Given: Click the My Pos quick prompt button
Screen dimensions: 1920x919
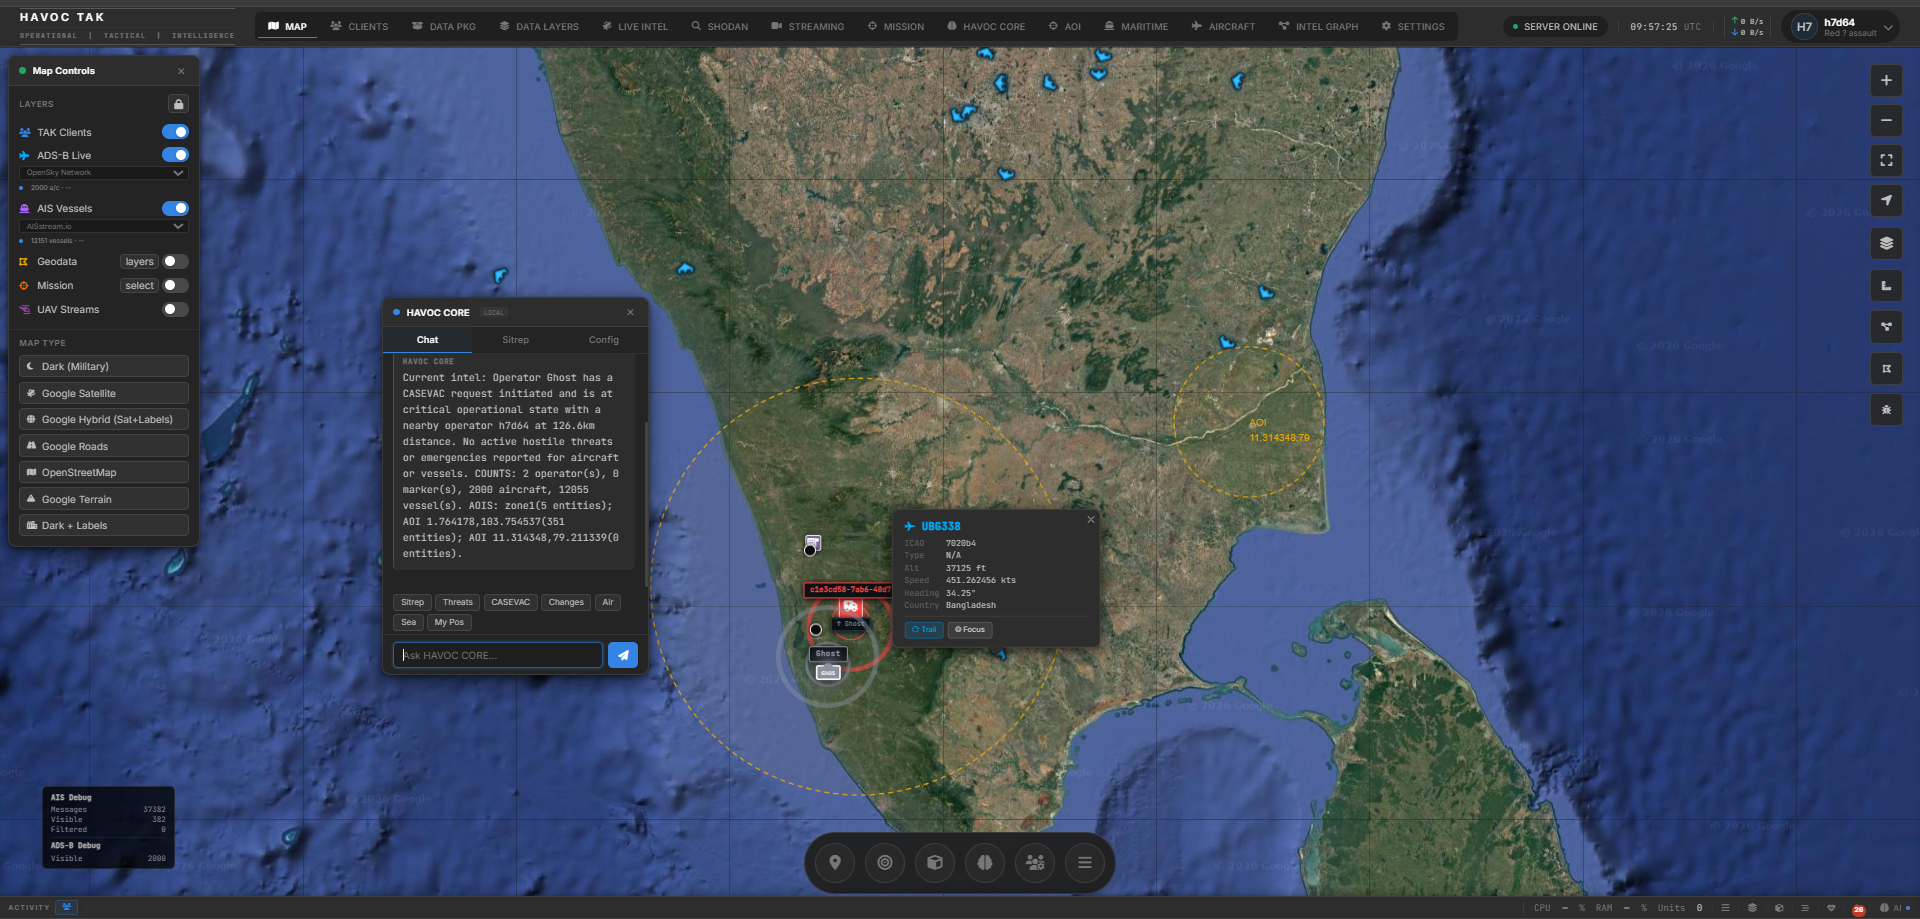Looking at the screenshot, I should pos(449,622).
